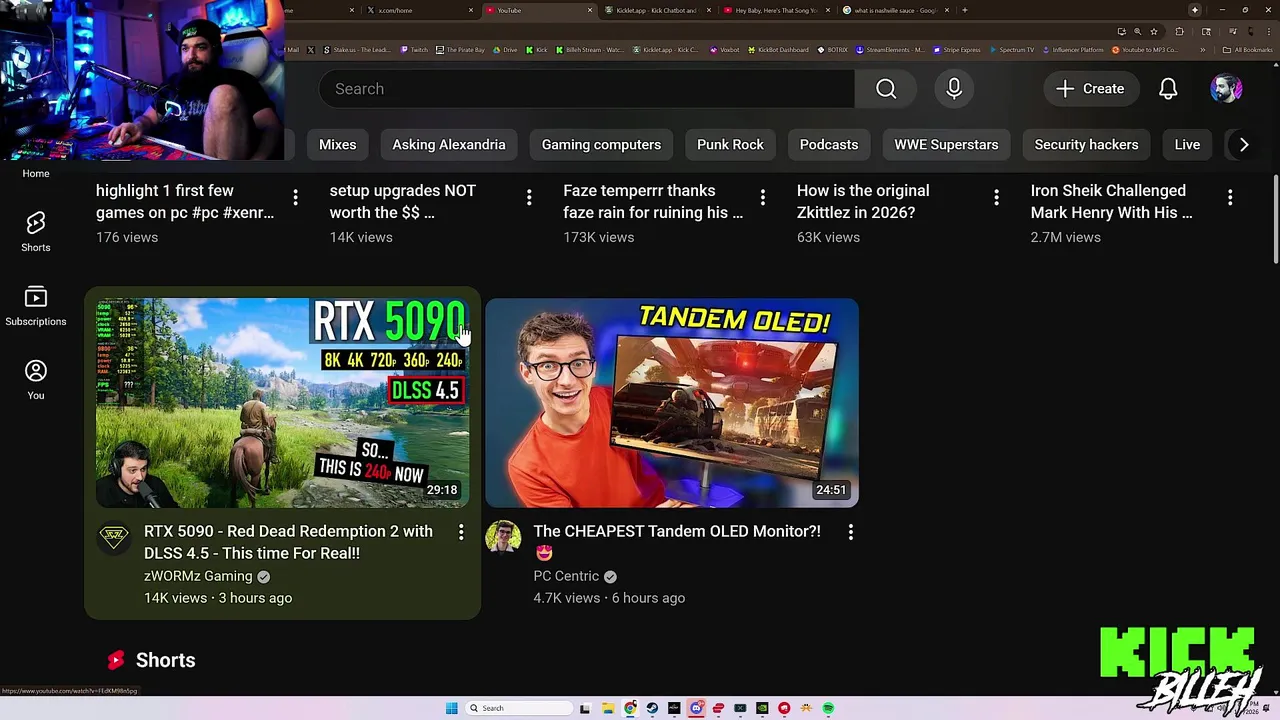
Task: Open Steam from the taskbar
Action: pos(652,708)
